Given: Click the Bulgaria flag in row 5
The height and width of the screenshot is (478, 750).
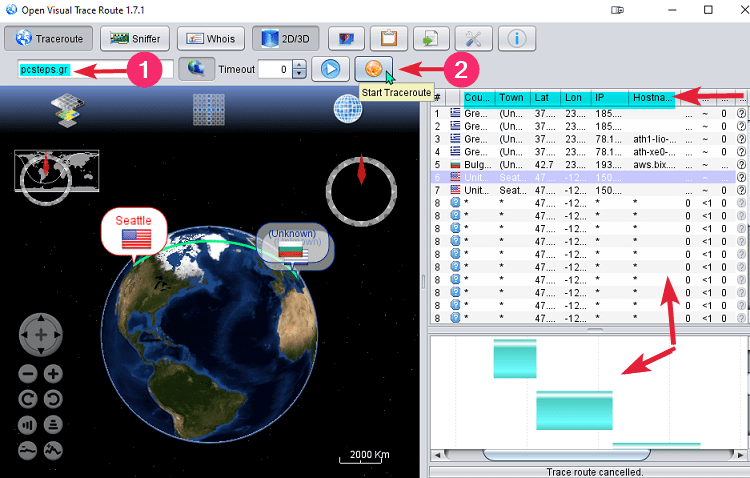Looking at the screenshot, I should click(x=455, y=164).
